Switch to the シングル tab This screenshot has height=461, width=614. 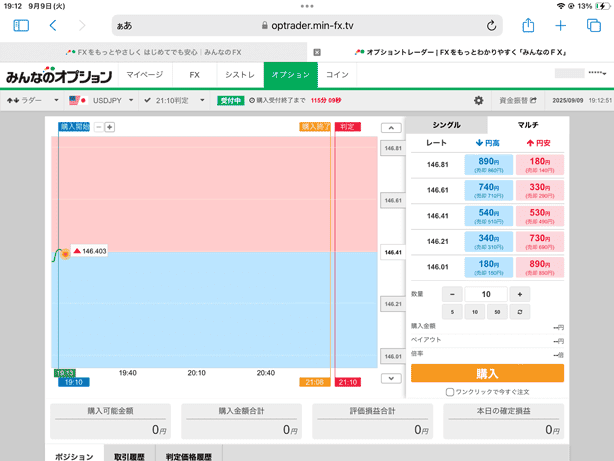tap(446, 125)
